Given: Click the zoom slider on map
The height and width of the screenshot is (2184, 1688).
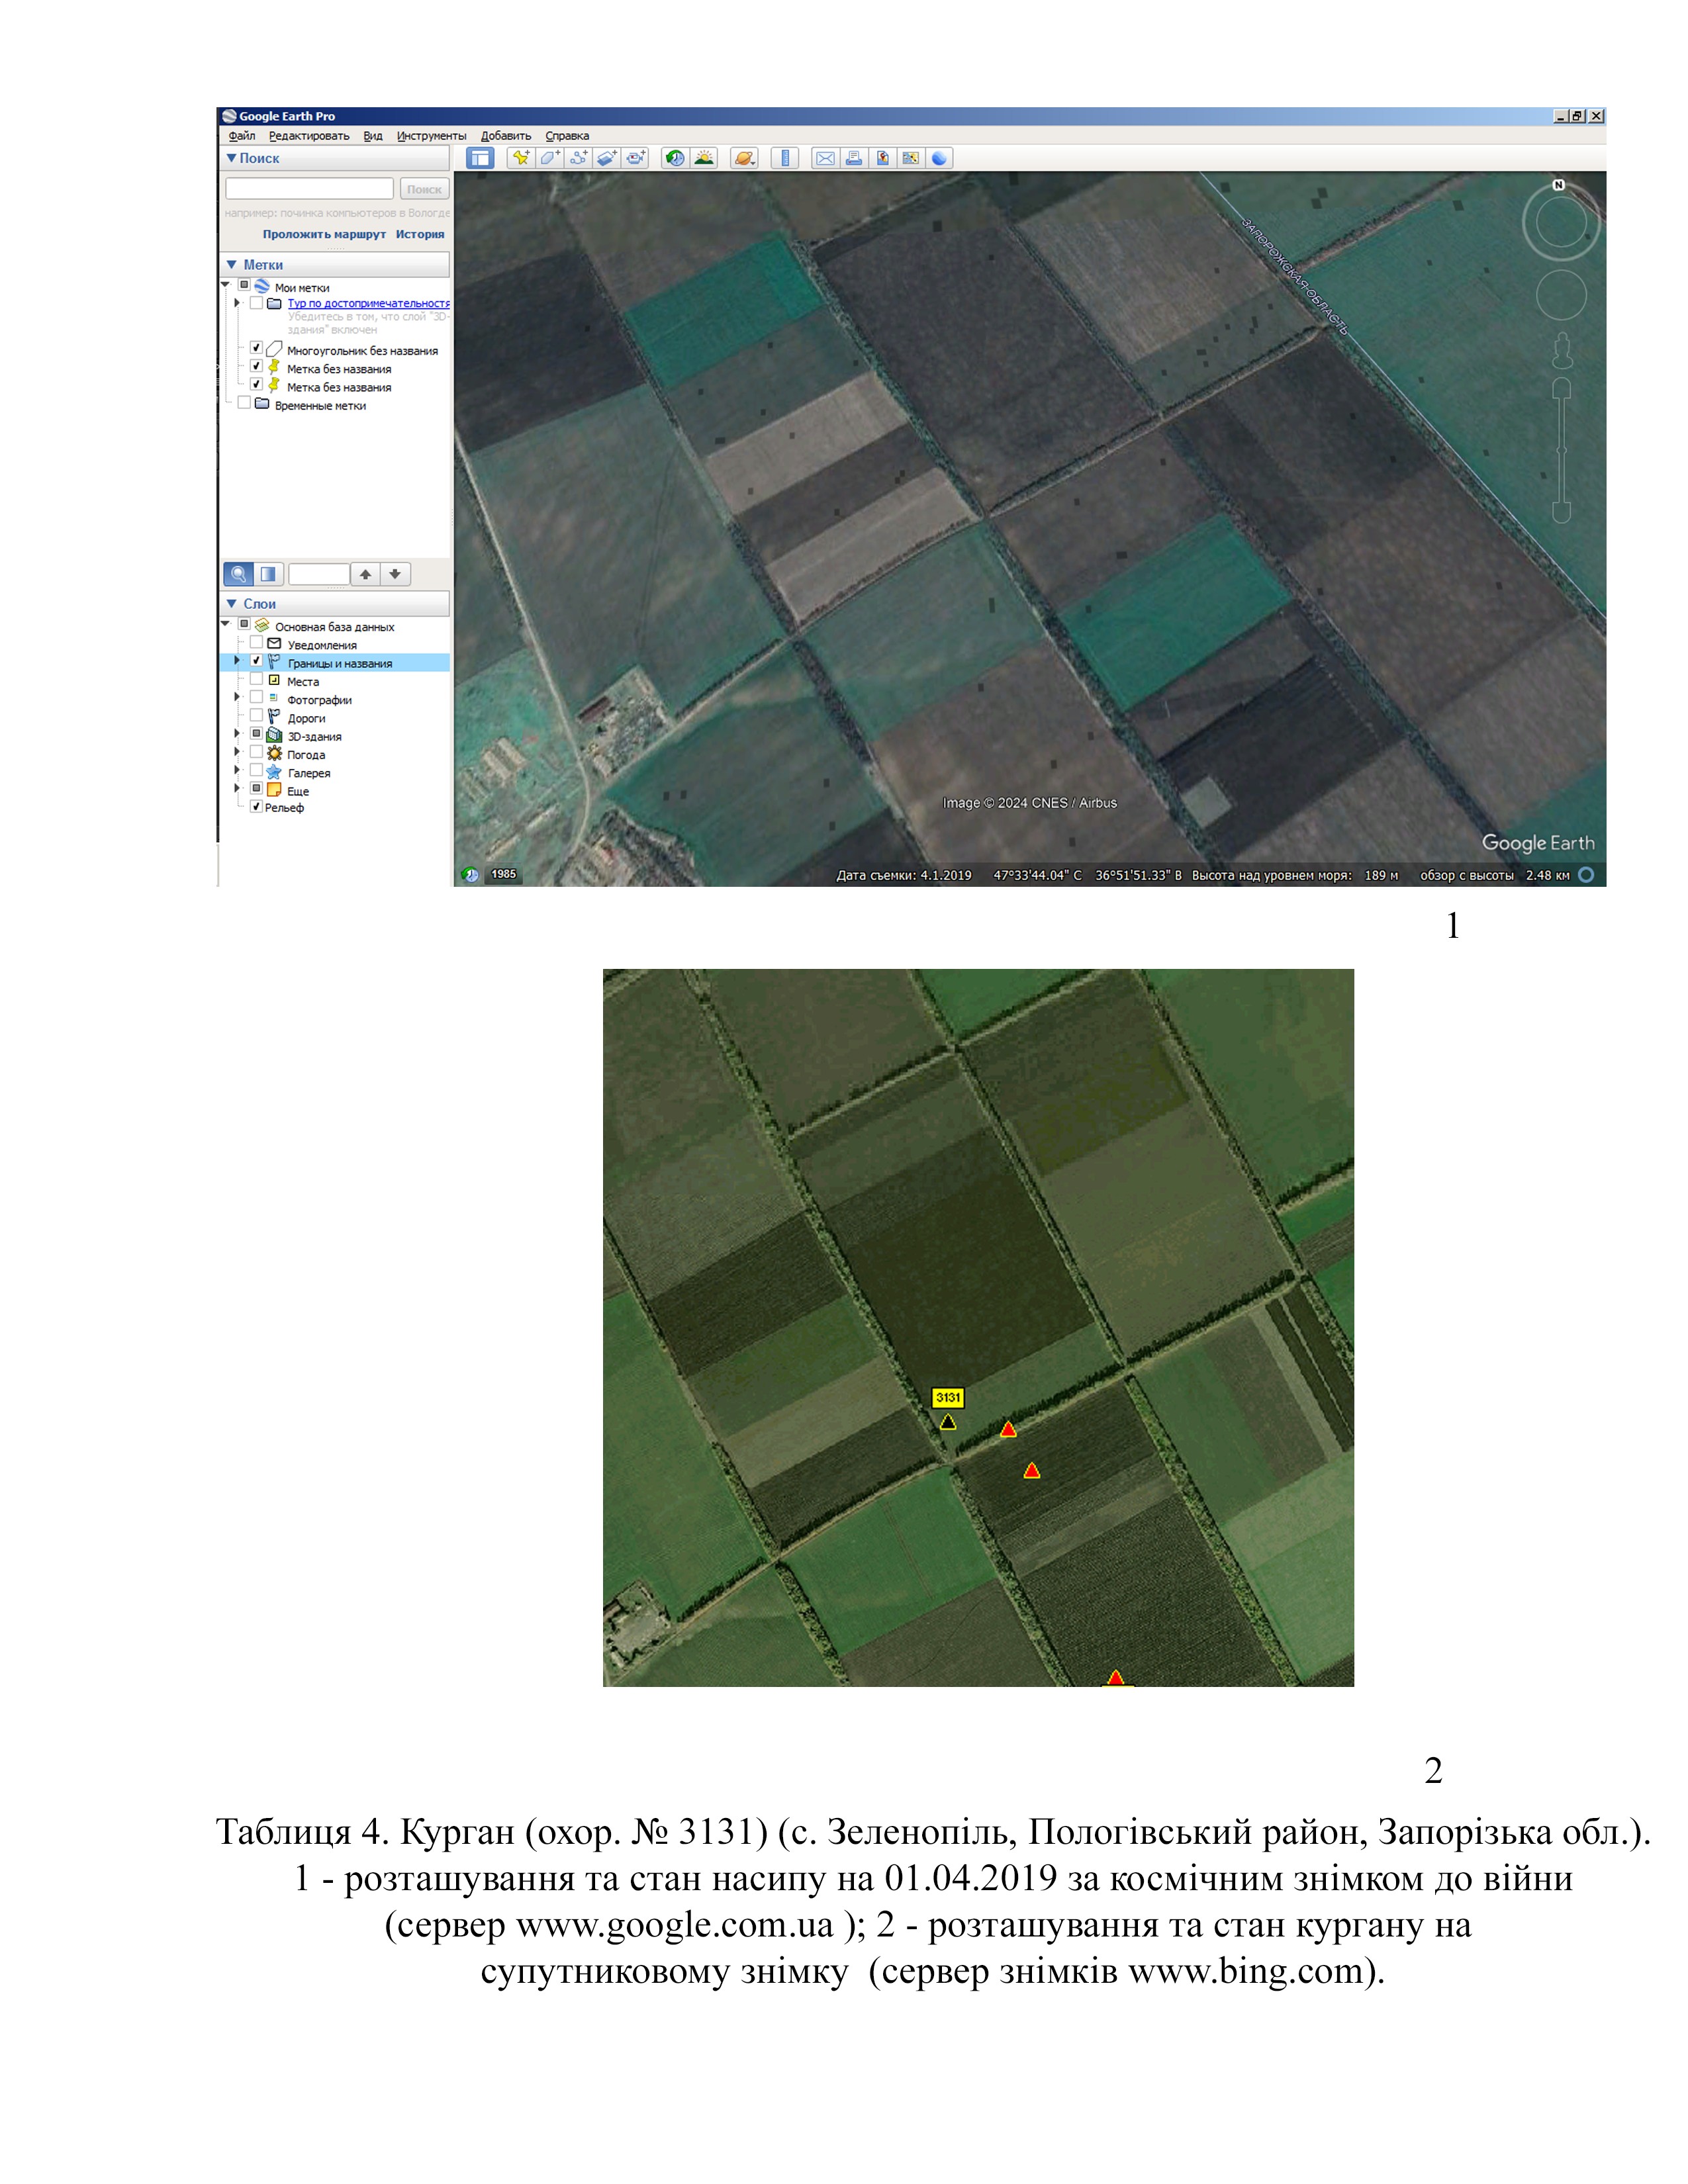Looking at the screenshot, I should (1561, 450).
